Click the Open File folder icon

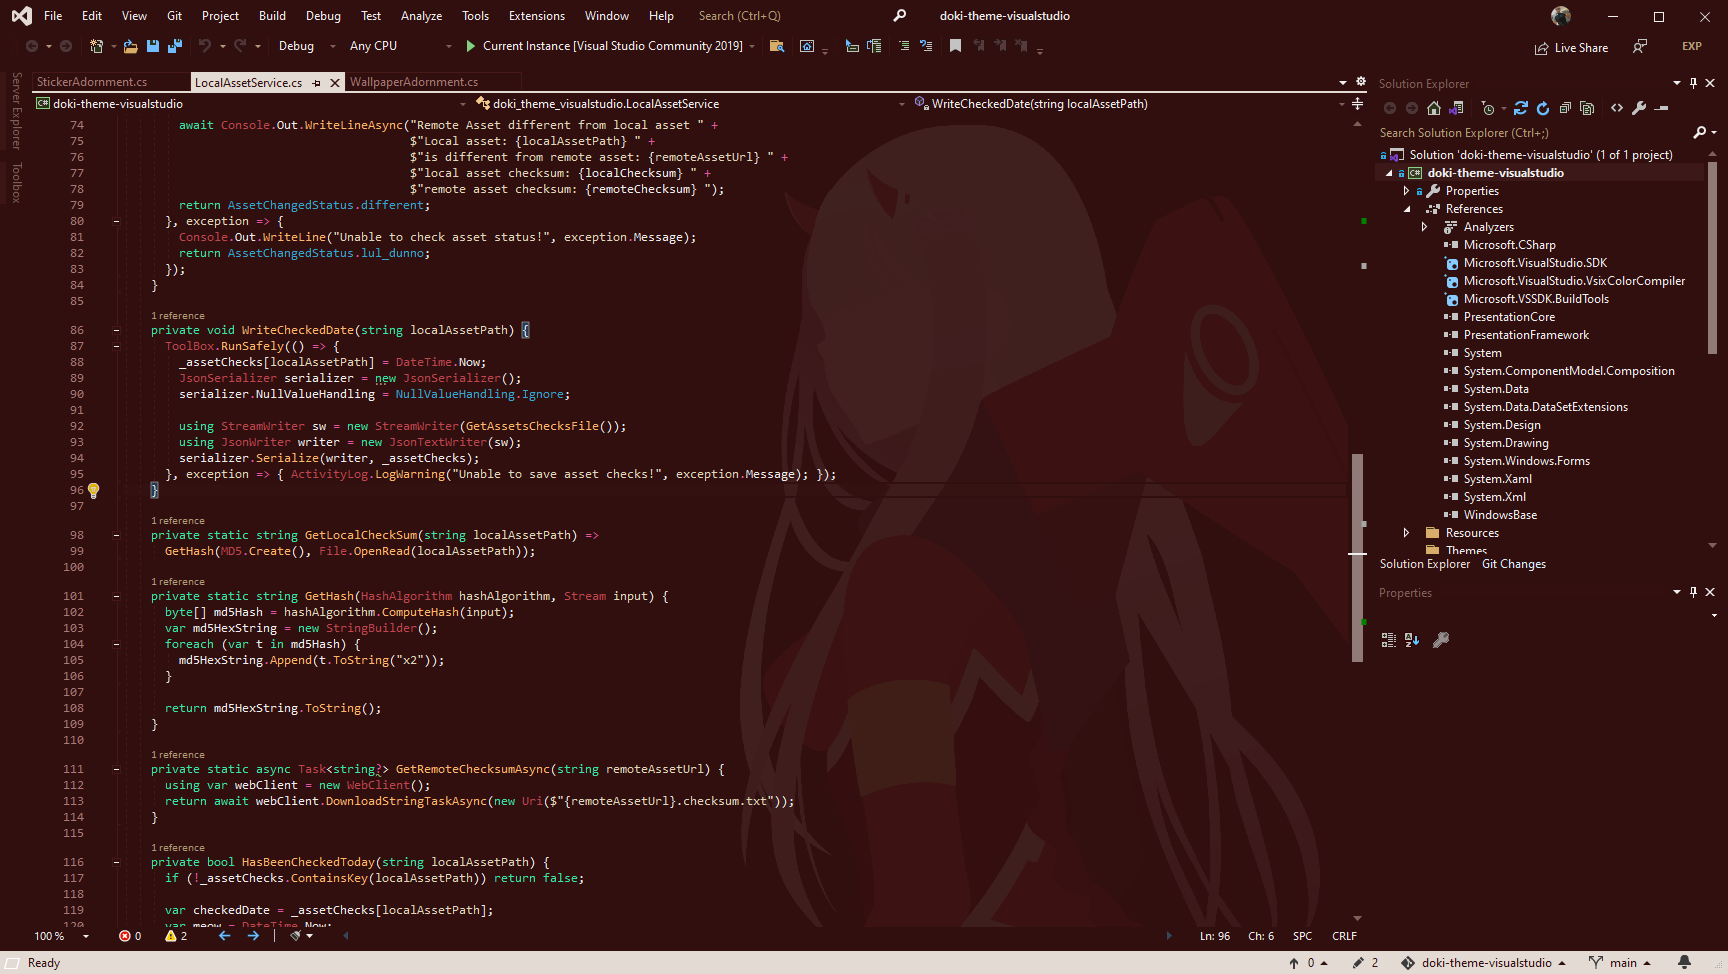131,46
